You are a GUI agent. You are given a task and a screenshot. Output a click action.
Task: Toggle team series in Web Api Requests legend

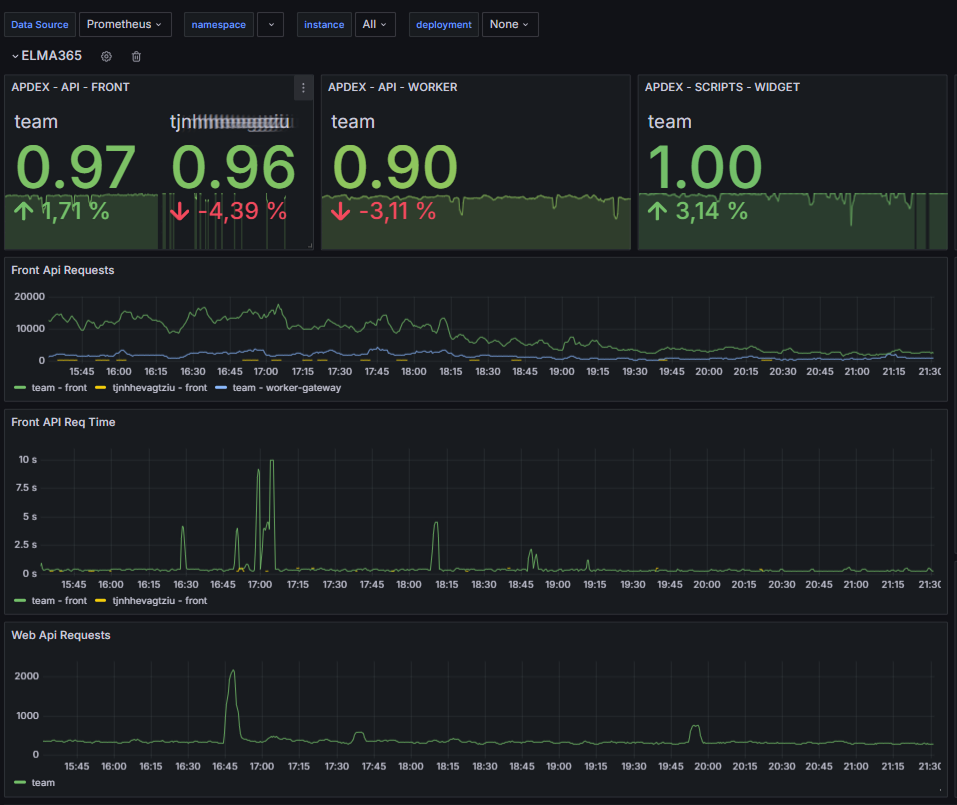(x=43, y=782)
